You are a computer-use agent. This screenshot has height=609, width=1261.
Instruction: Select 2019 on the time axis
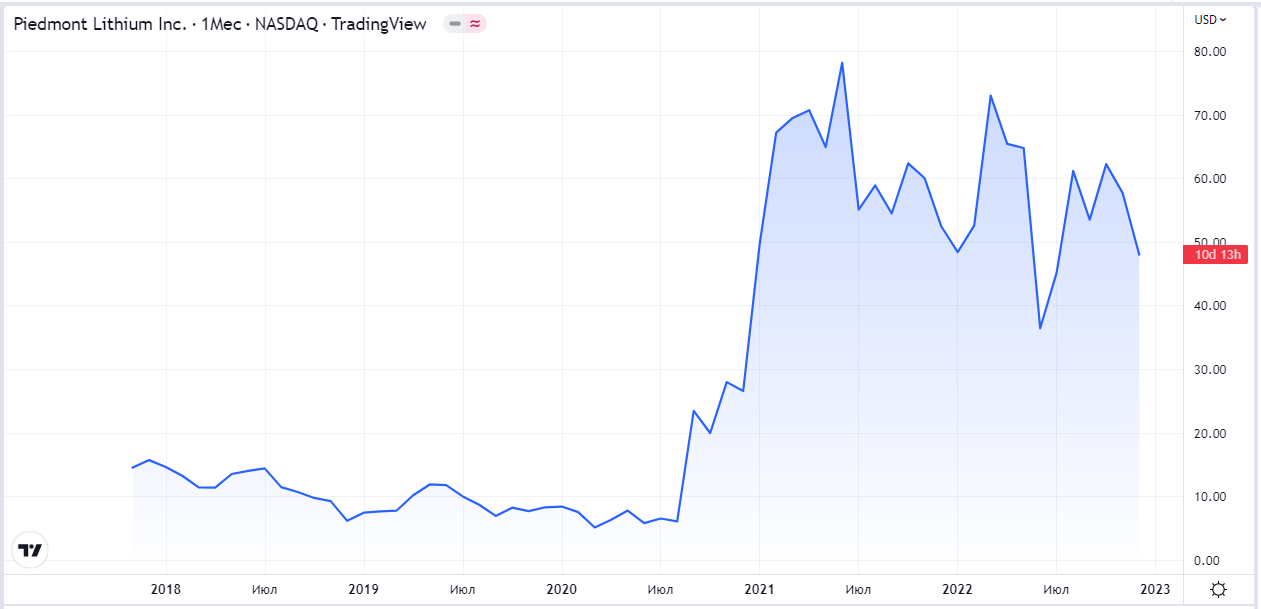click(364, 589)
